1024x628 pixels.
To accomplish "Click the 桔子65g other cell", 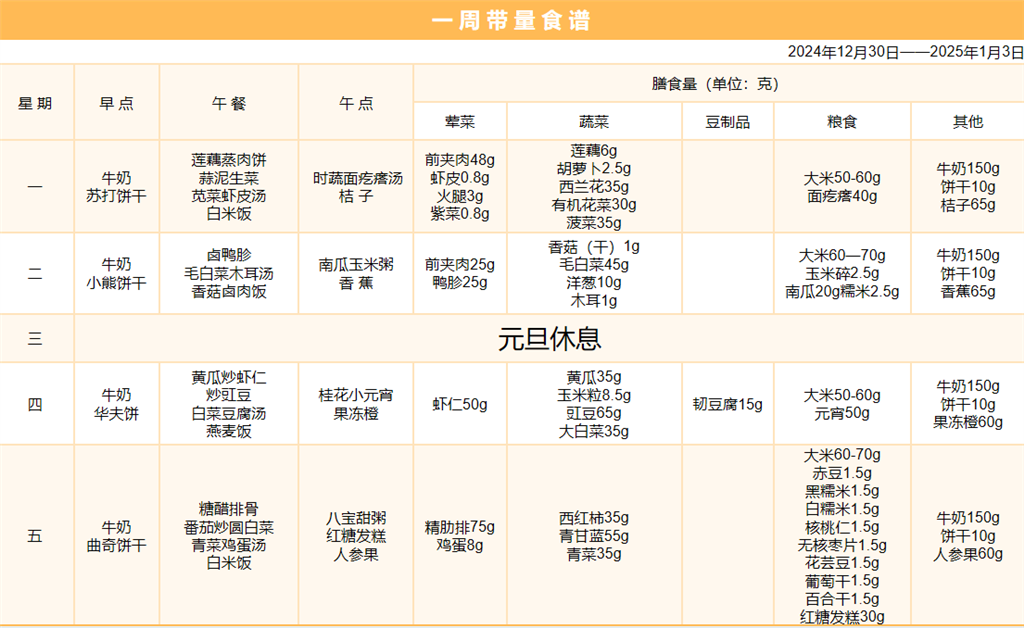I will tap(968, 205).
